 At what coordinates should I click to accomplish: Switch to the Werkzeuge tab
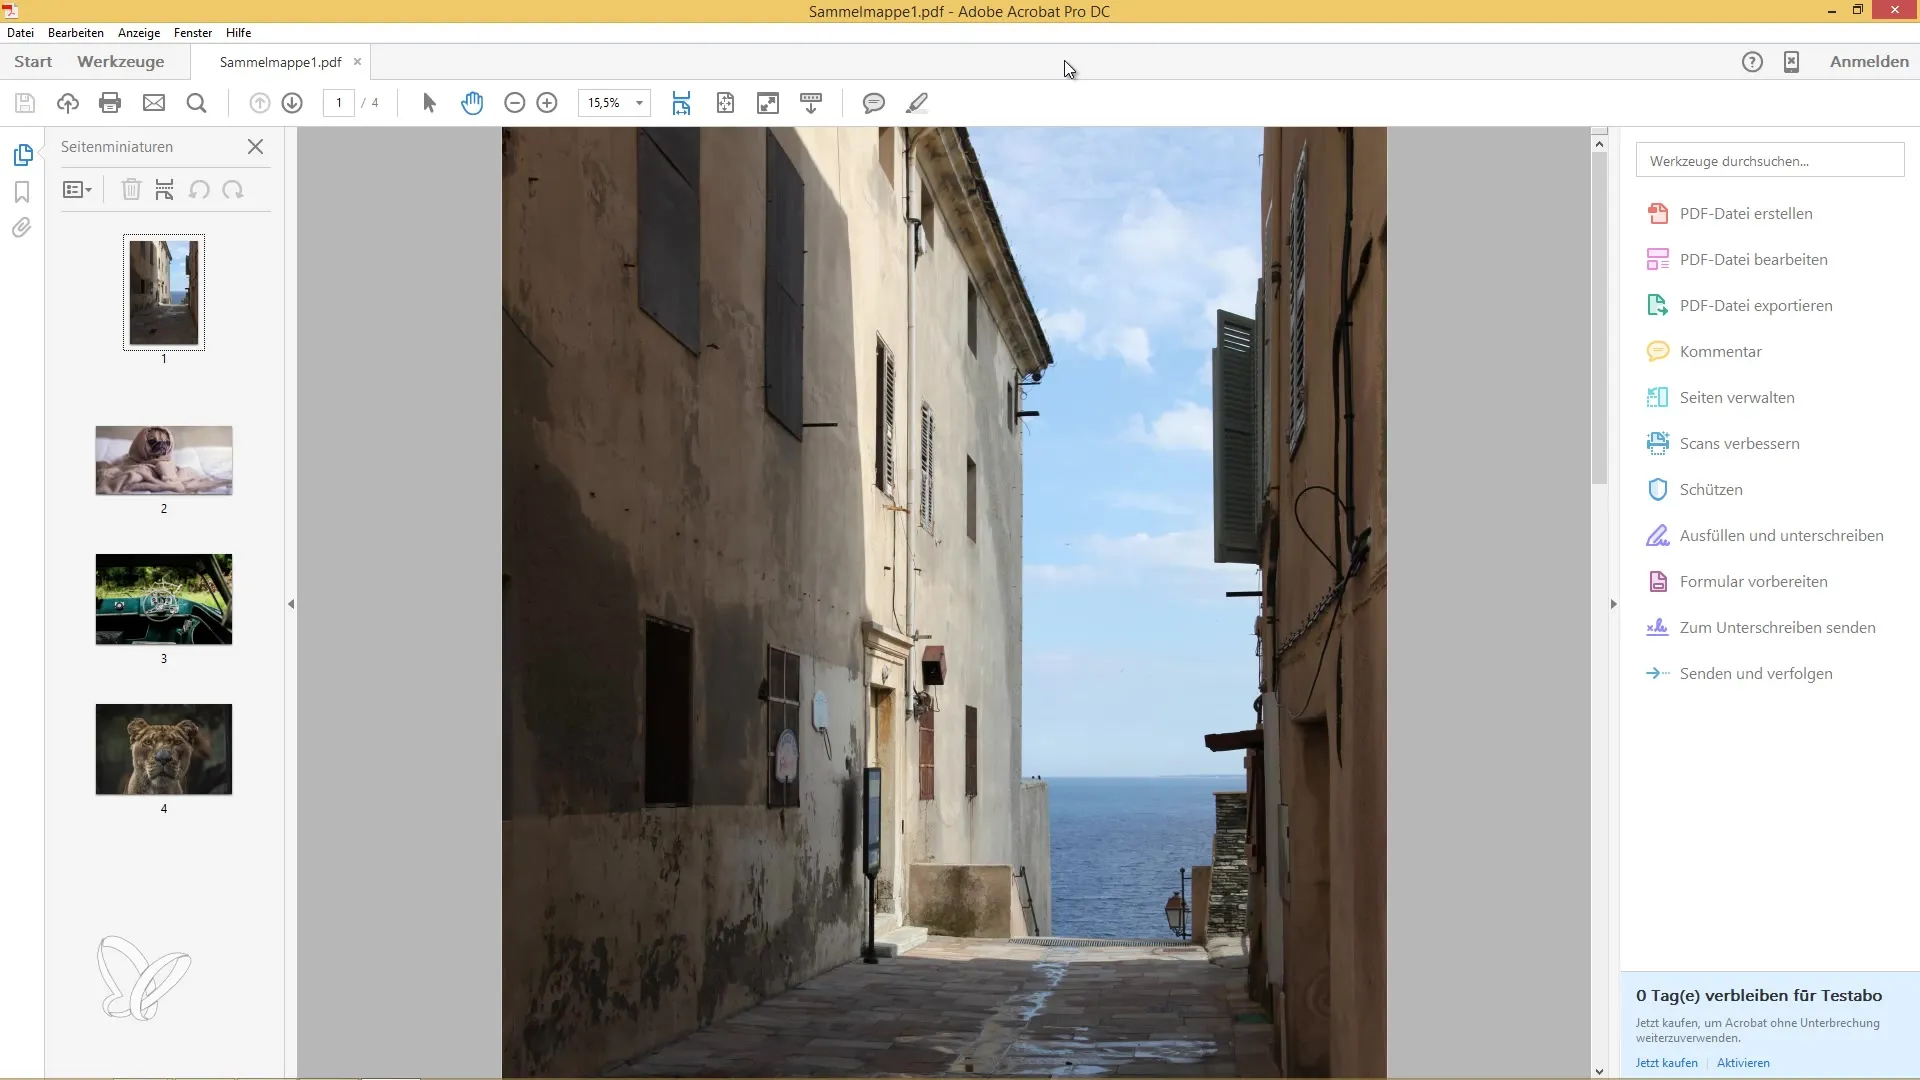(120, 62)
